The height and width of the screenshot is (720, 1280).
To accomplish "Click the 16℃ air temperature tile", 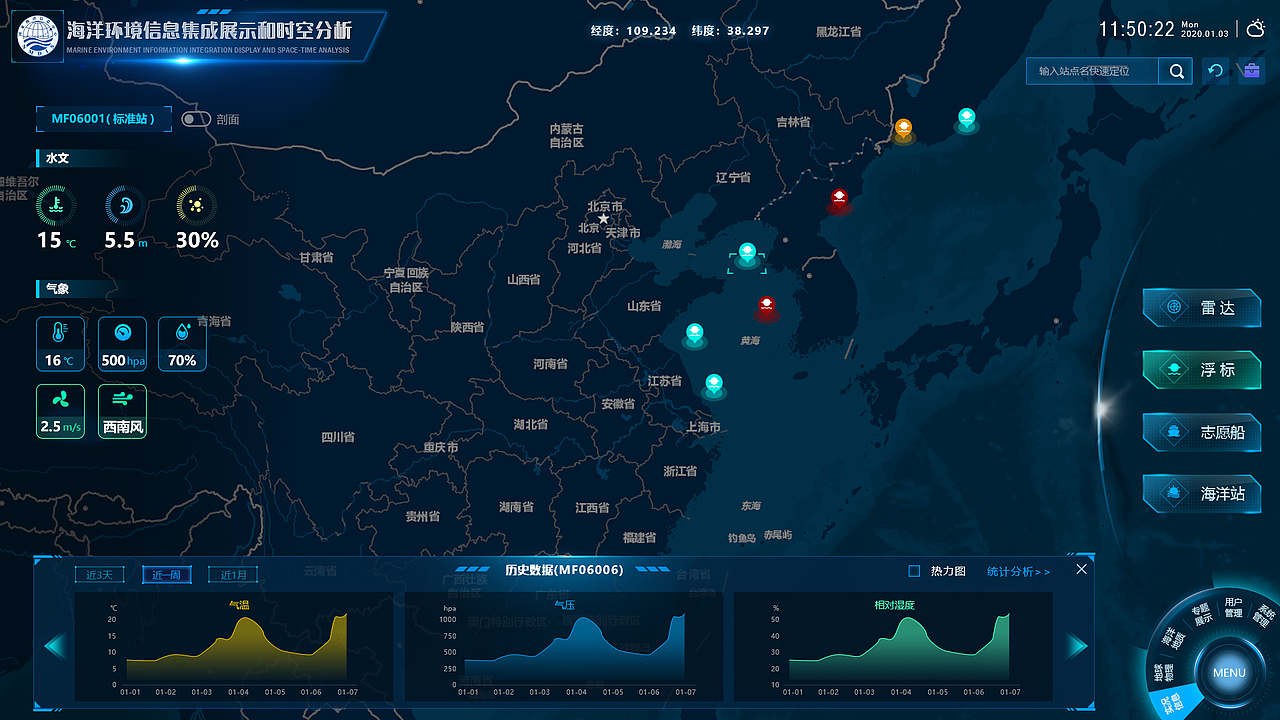I will (61, 343).
